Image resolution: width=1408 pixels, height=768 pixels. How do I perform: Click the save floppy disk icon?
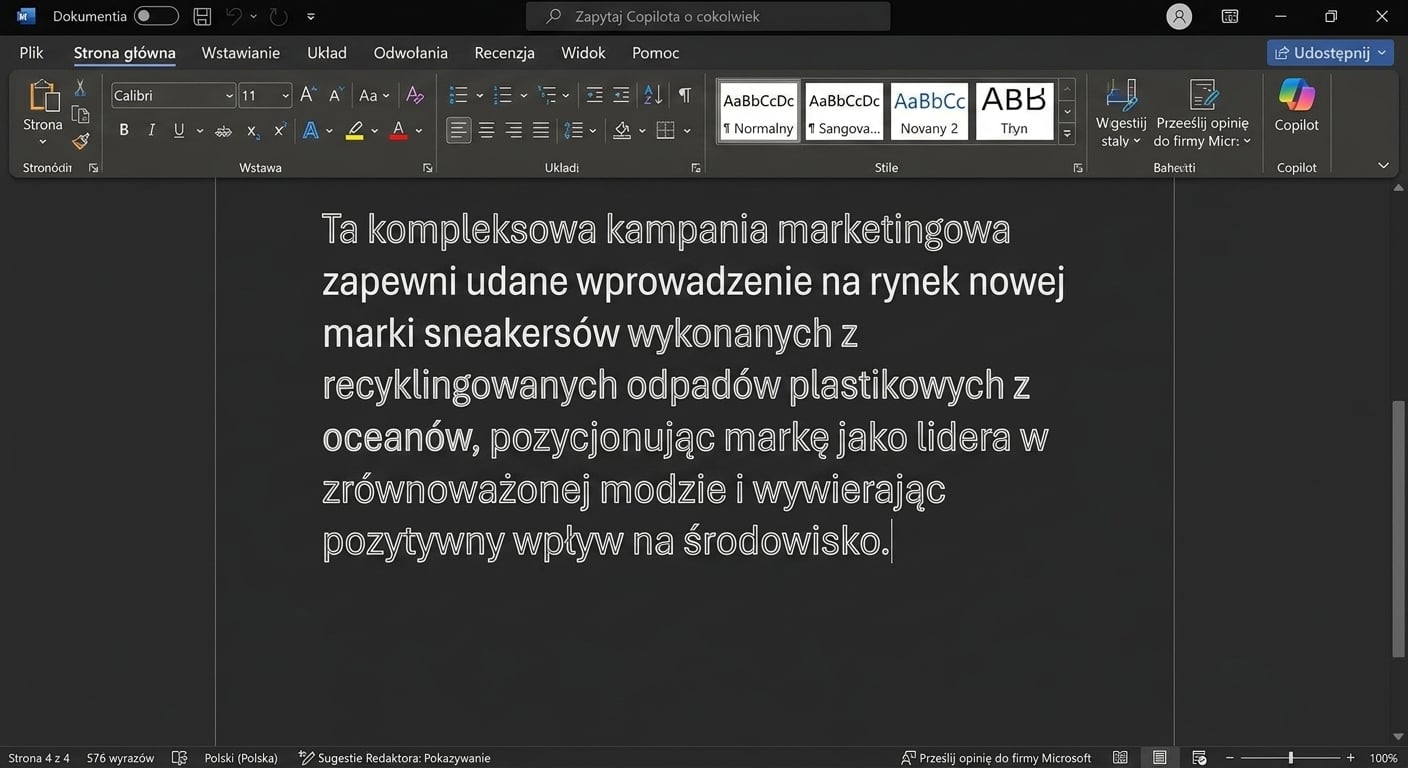coord(202,16)
